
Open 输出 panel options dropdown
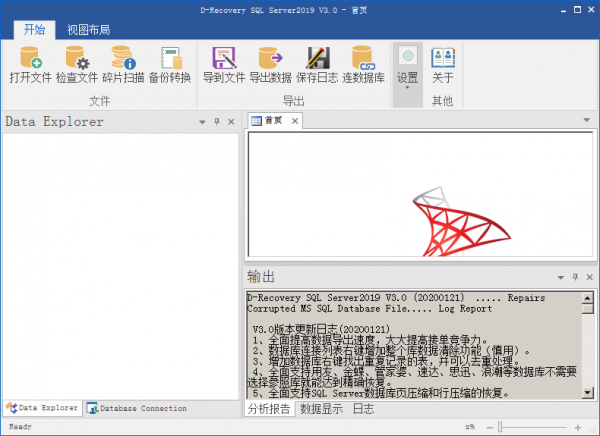pyautogui.click(x=561, y=278)
